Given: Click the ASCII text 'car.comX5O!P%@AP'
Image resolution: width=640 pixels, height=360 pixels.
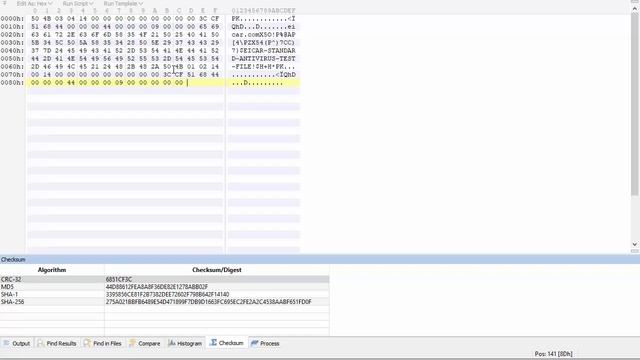Looking at the screenshot, I should [x=263, y=35].
